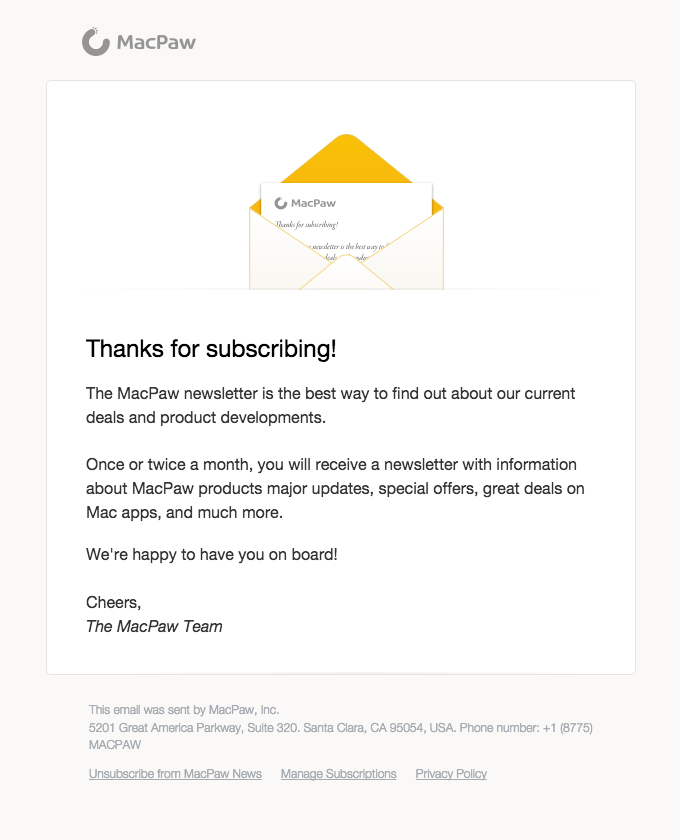Image resolution: width=680 pixels, height=840 pixels.
Task: Open the 'Manage Subscriptions' link
Action: click(x=338, y=774)
